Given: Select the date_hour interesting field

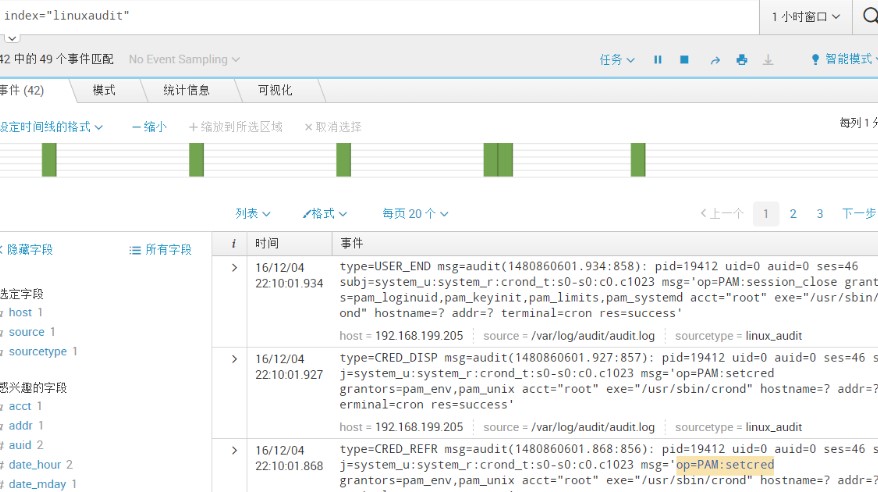Looking at the screenshot, I should pyautogui.click(x=35, y=465).
